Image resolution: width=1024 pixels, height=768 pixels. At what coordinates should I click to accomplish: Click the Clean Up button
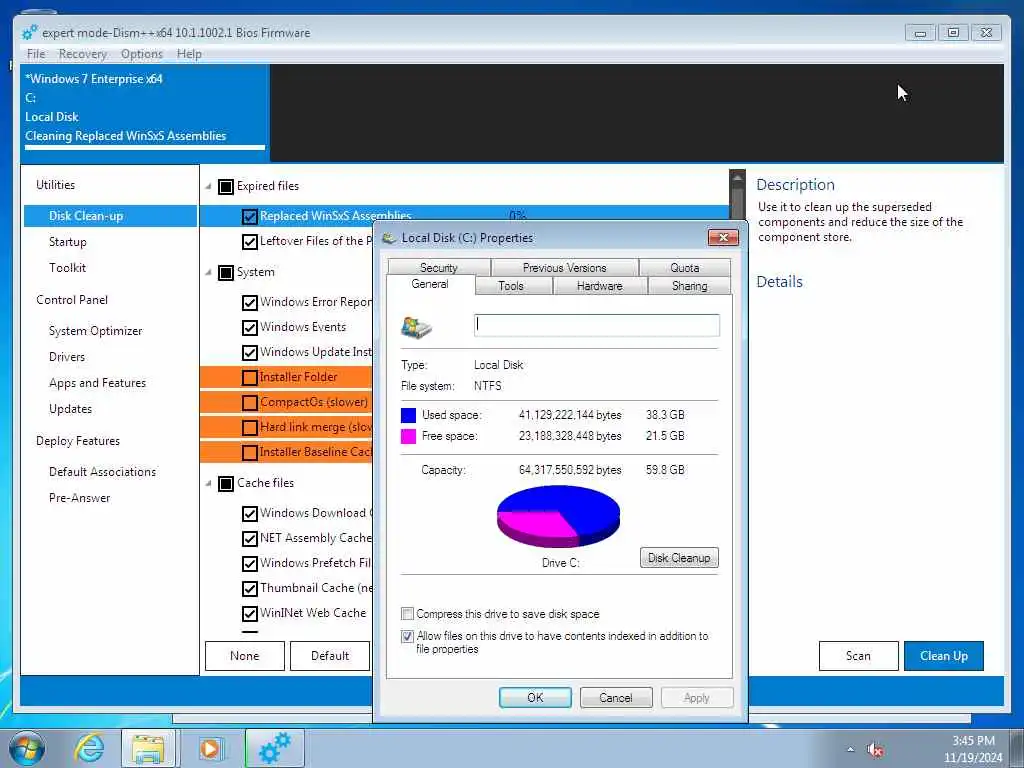pos(944,656)
